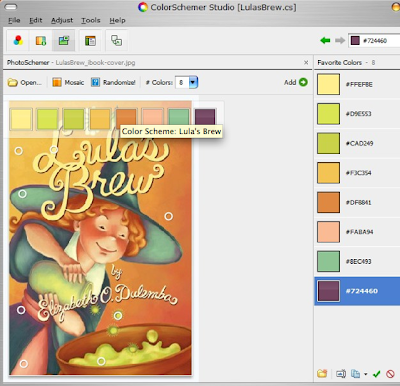Open the contrast analyzer toolbar icon

point(116,41)
